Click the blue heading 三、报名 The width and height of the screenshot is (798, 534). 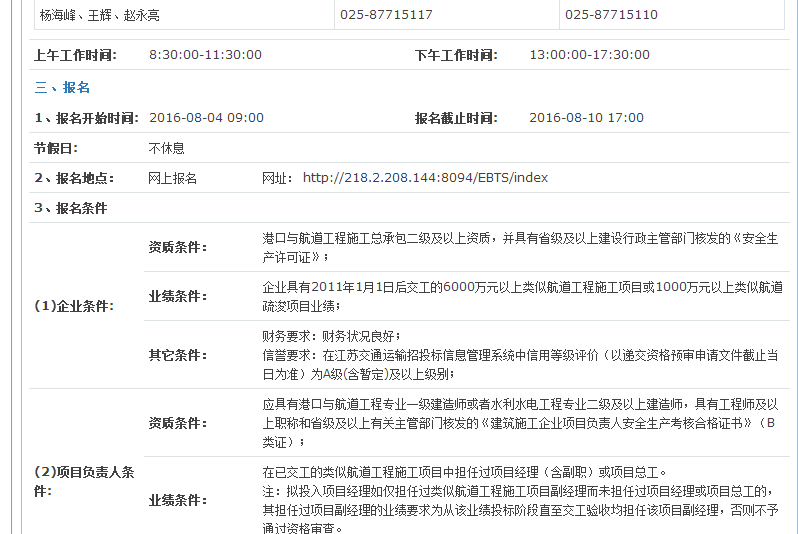tap(62, 87)
